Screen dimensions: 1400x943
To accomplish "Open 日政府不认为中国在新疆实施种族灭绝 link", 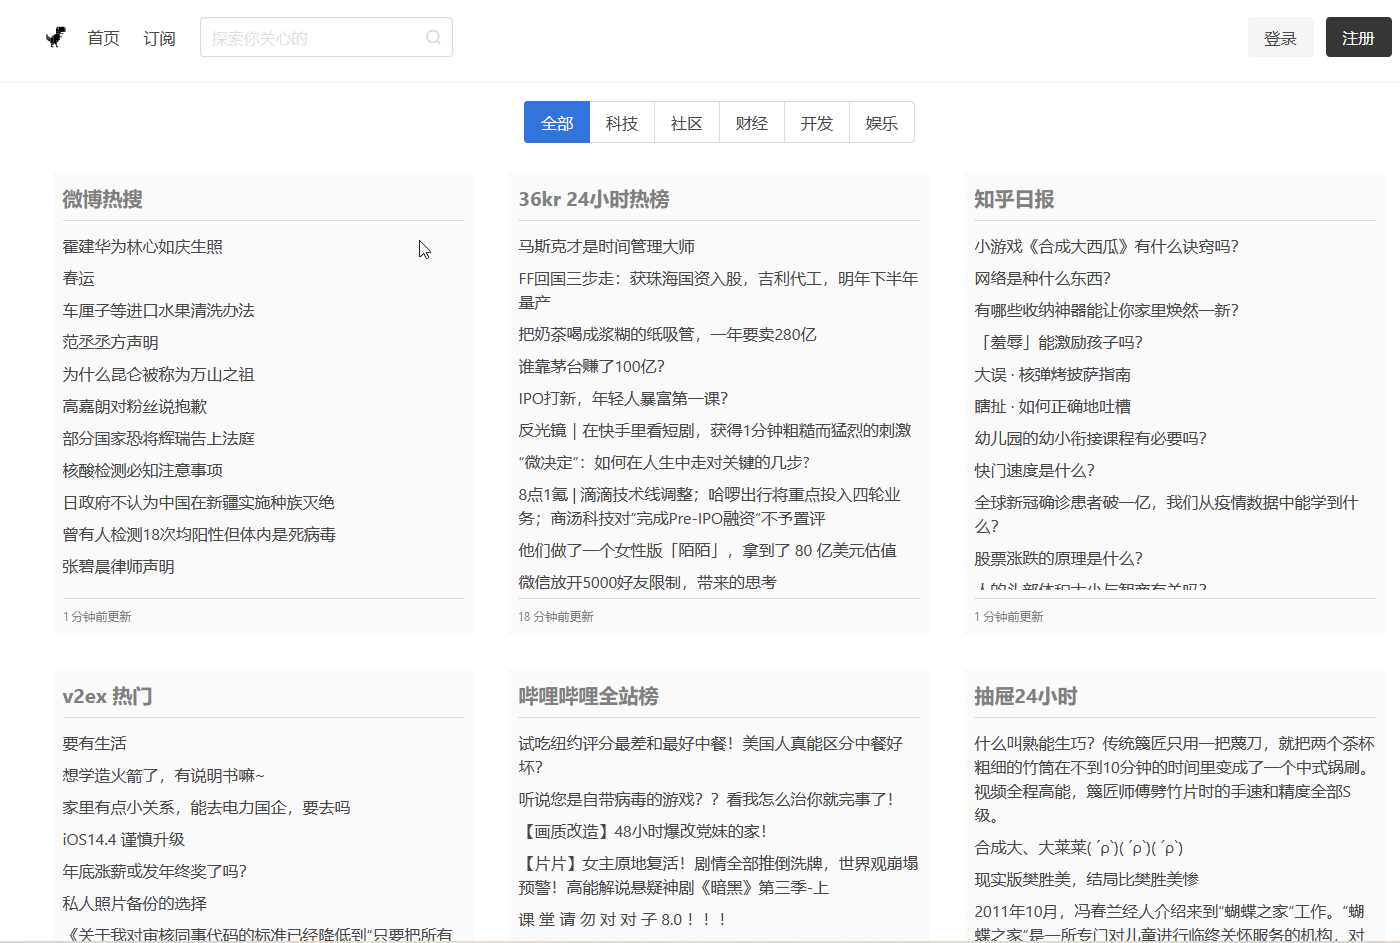I will click(199, 503).
